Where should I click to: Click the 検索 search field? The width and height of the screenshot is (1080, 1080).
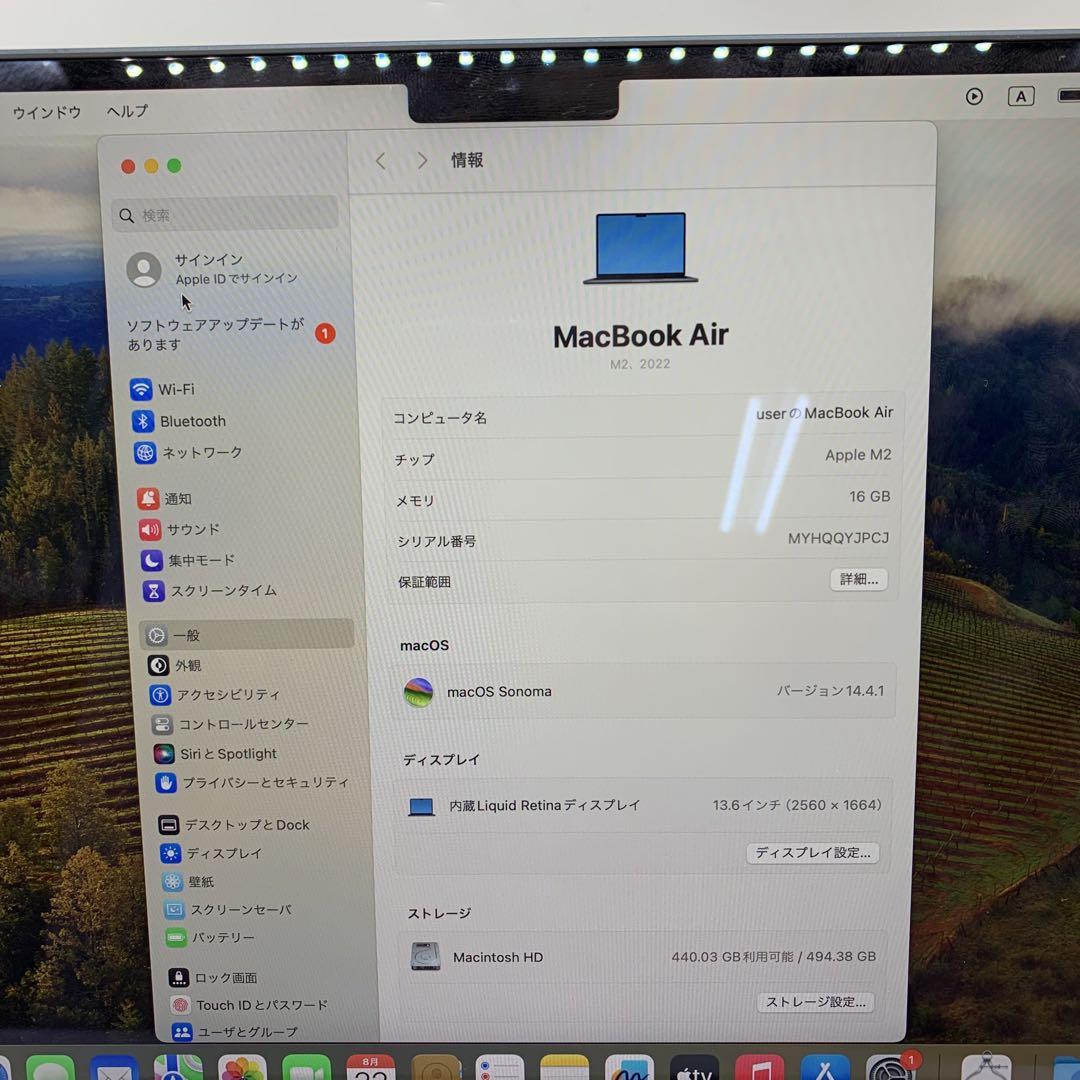tap(225, 214)
